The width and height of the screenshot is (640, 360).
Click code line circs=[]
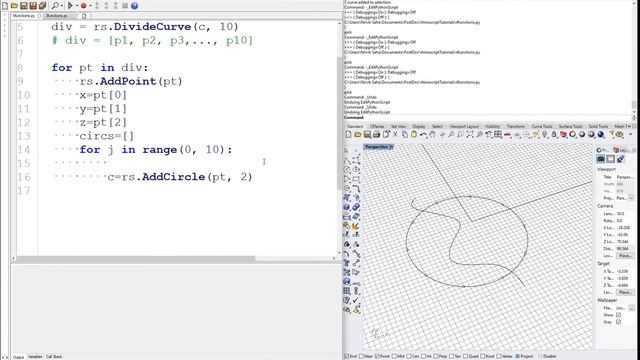[x=107, y=136]
